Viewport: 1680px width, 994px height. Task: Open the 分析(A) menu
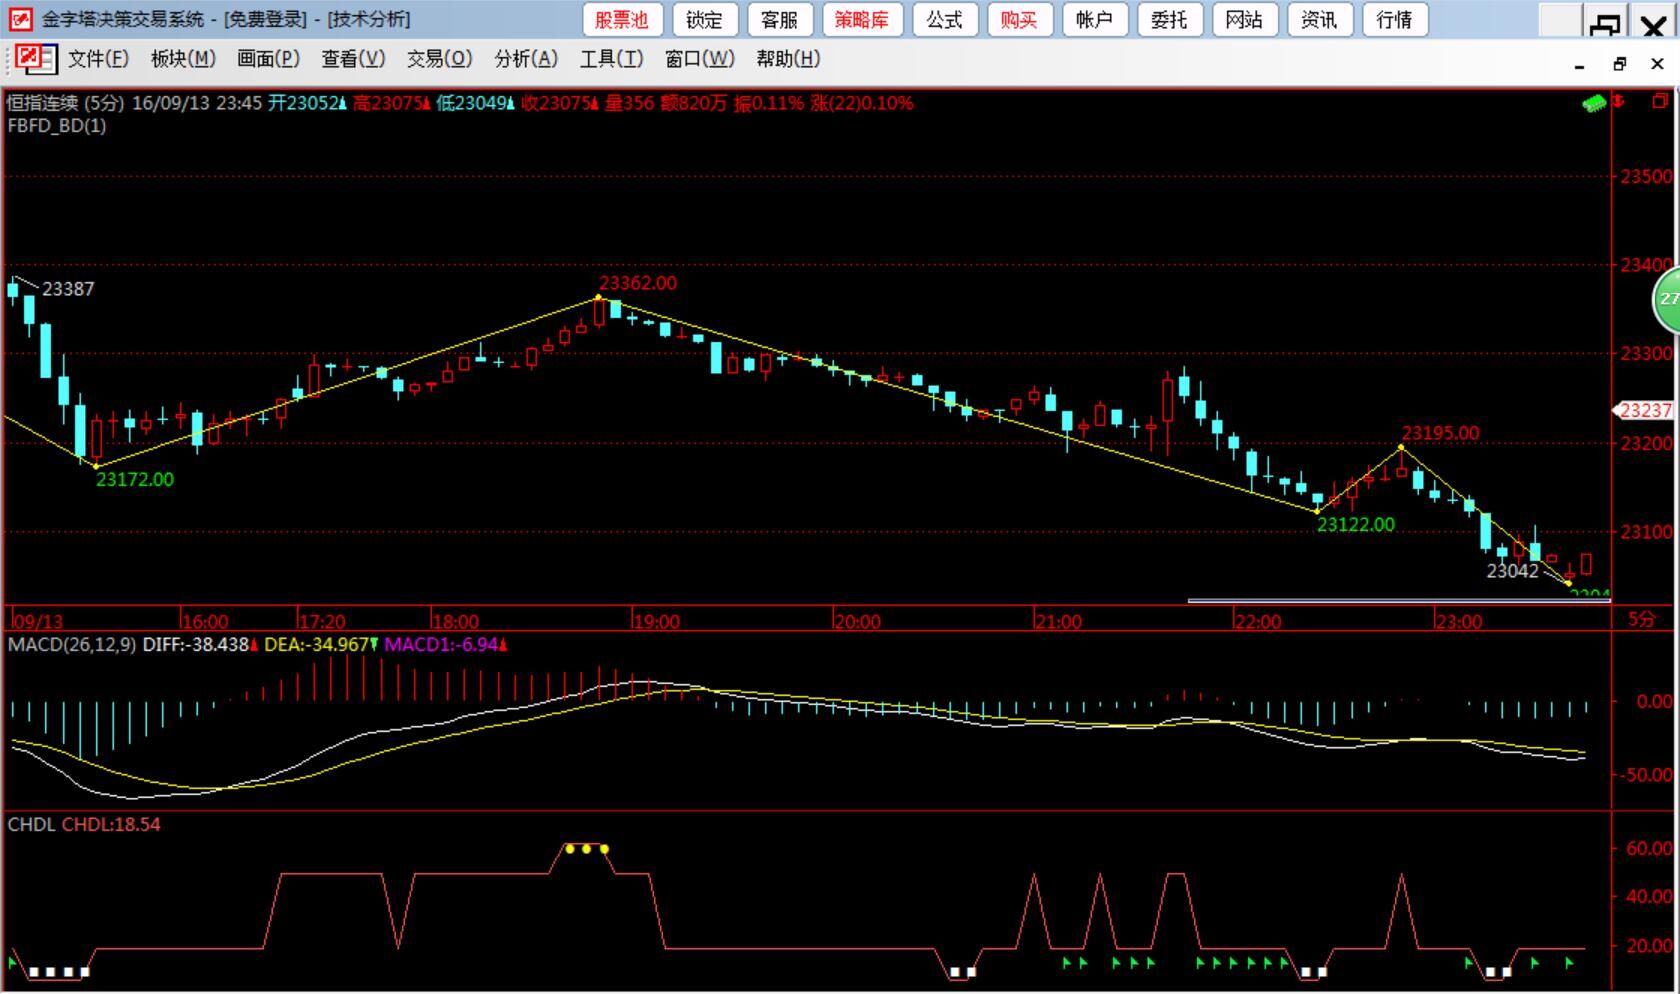(526, 59)
